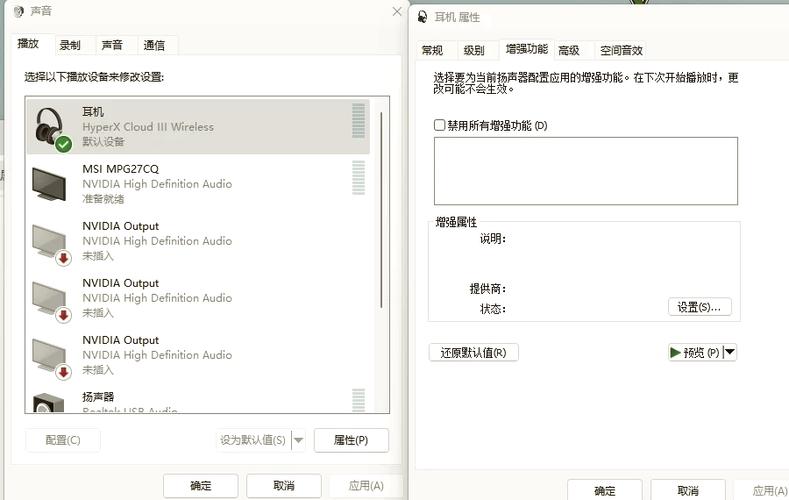Select the third unplugged NVIDIA Output icon
789x500 pixels.
click(x=52, y=355)
